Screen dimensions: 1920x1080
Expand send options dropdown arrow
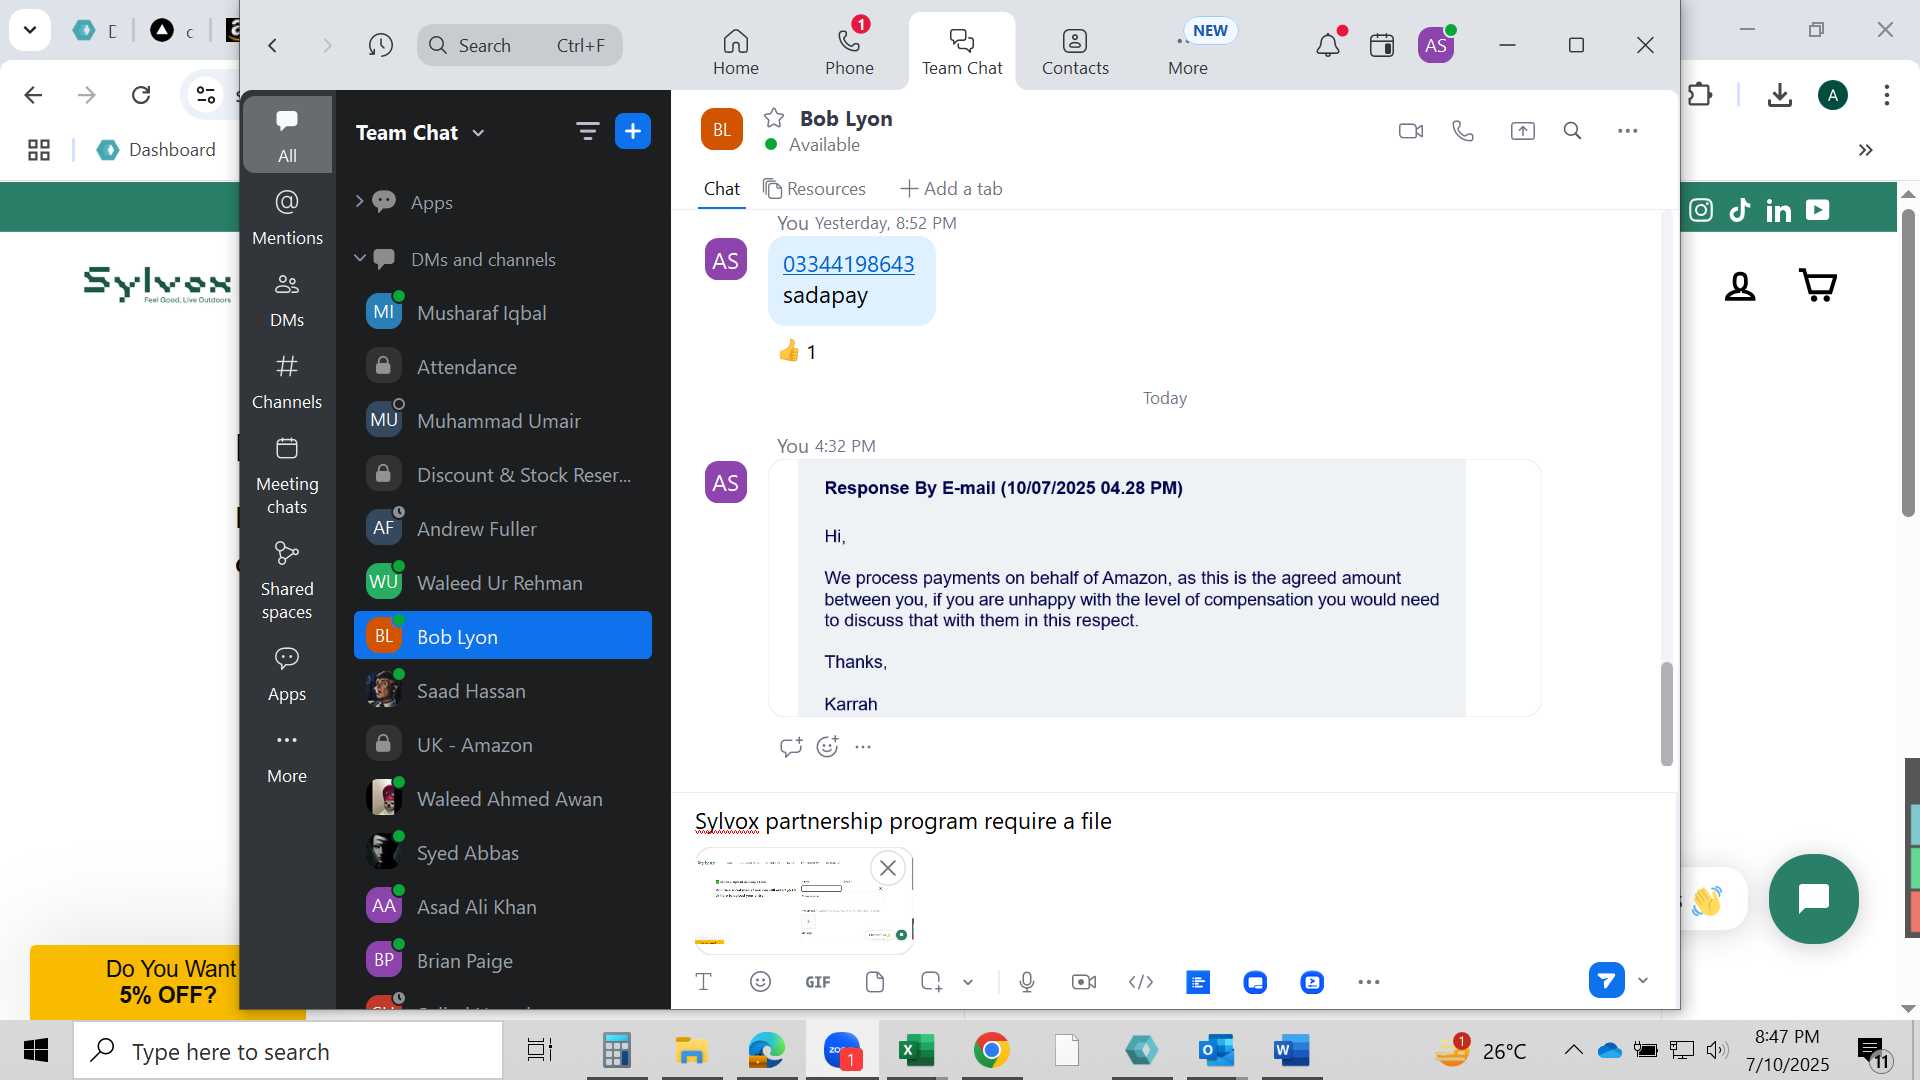tap(1642, 980)
